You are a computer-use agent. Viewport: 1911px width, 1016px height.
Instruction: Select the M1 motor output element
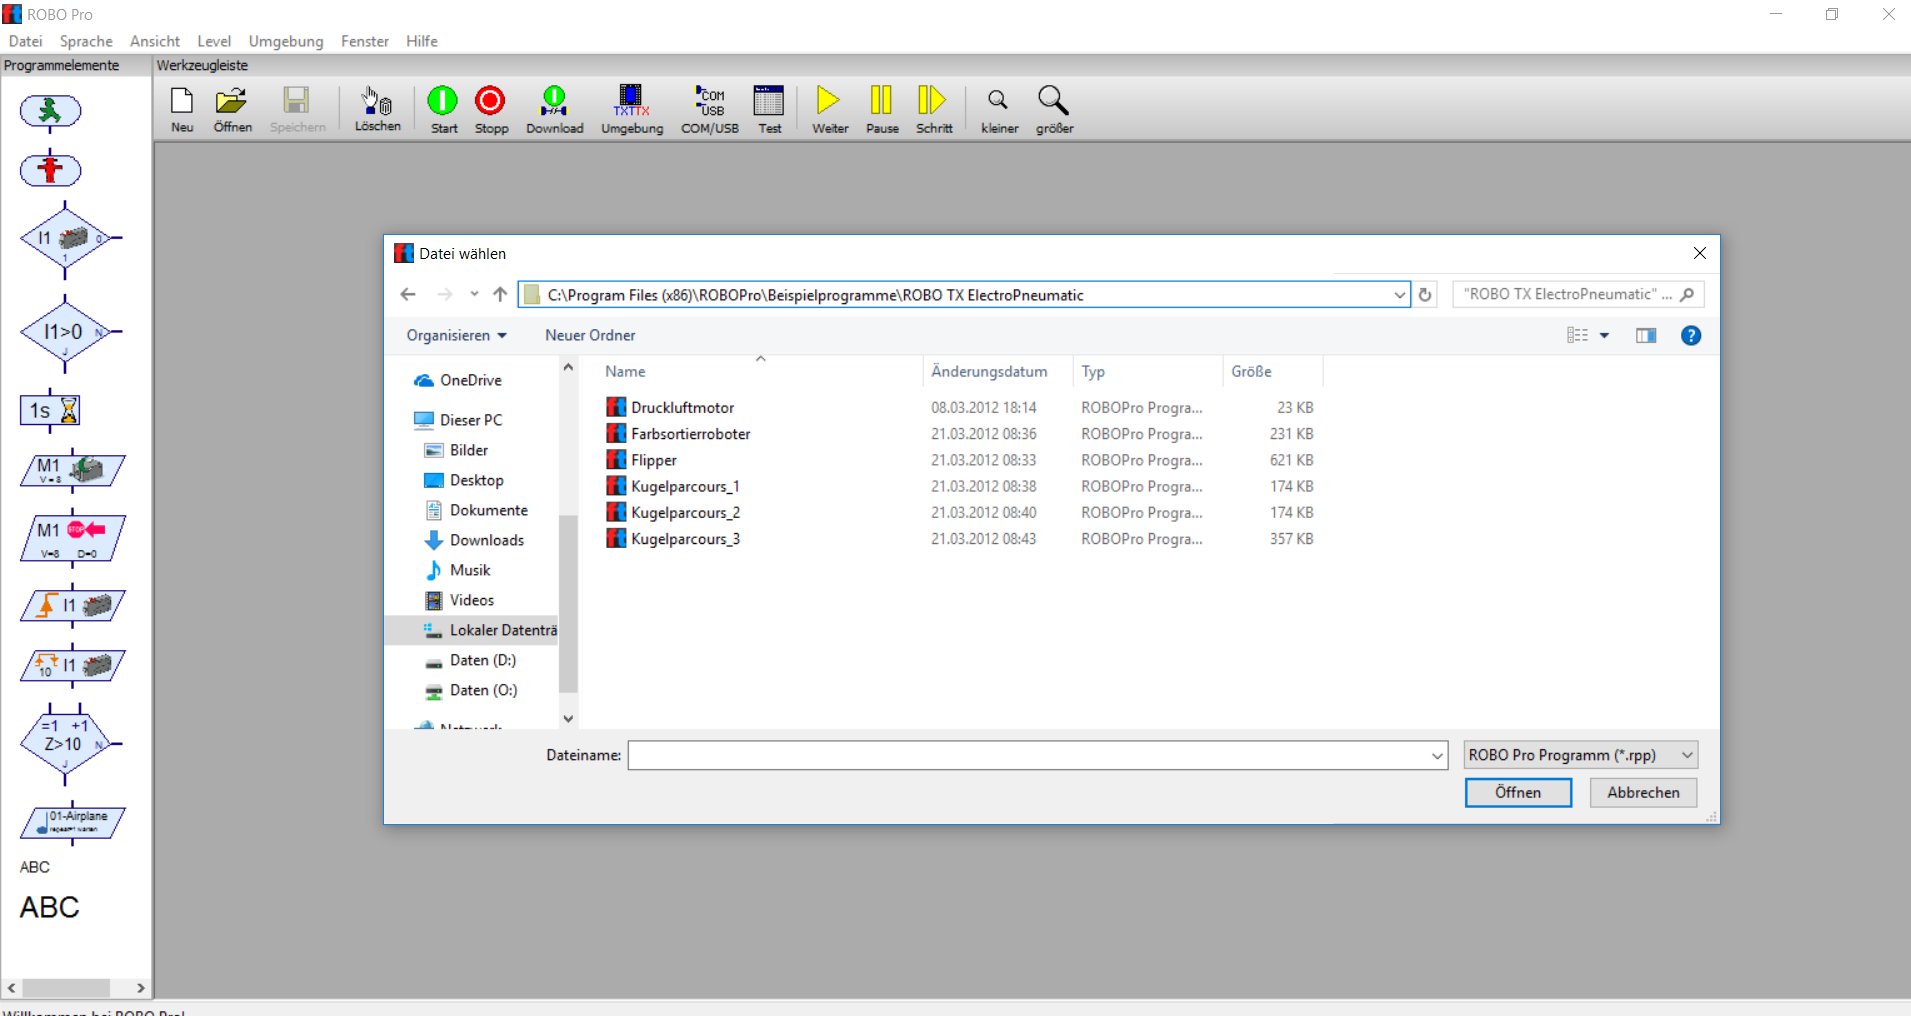tap(72, 470)
